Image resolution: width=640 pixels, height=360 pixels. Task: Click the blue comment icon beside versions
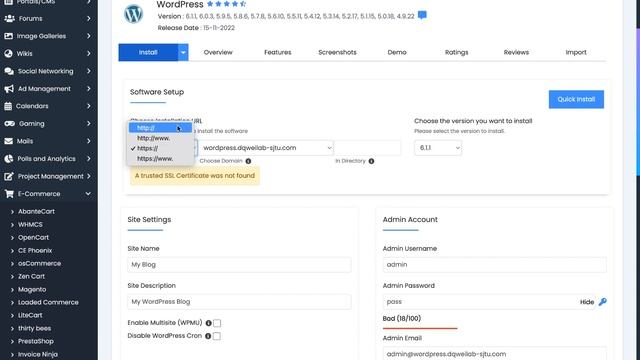pyautogui.click(x=422, y=16)
